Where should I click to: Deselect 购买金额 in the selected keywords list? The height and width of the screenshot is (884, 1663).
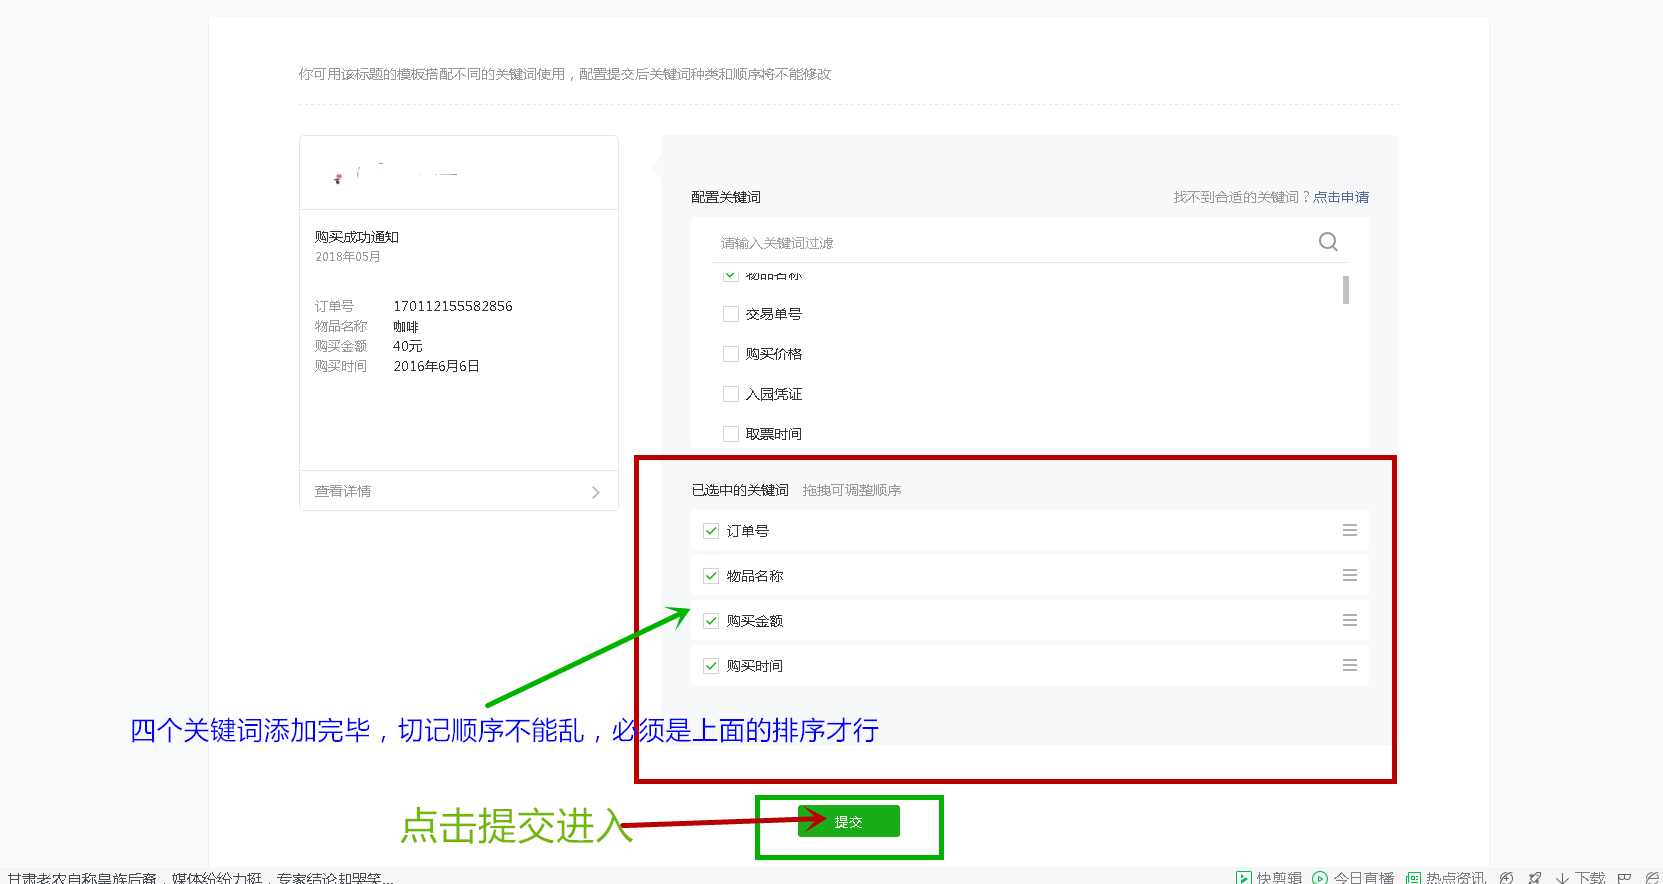tap(711, 621)
